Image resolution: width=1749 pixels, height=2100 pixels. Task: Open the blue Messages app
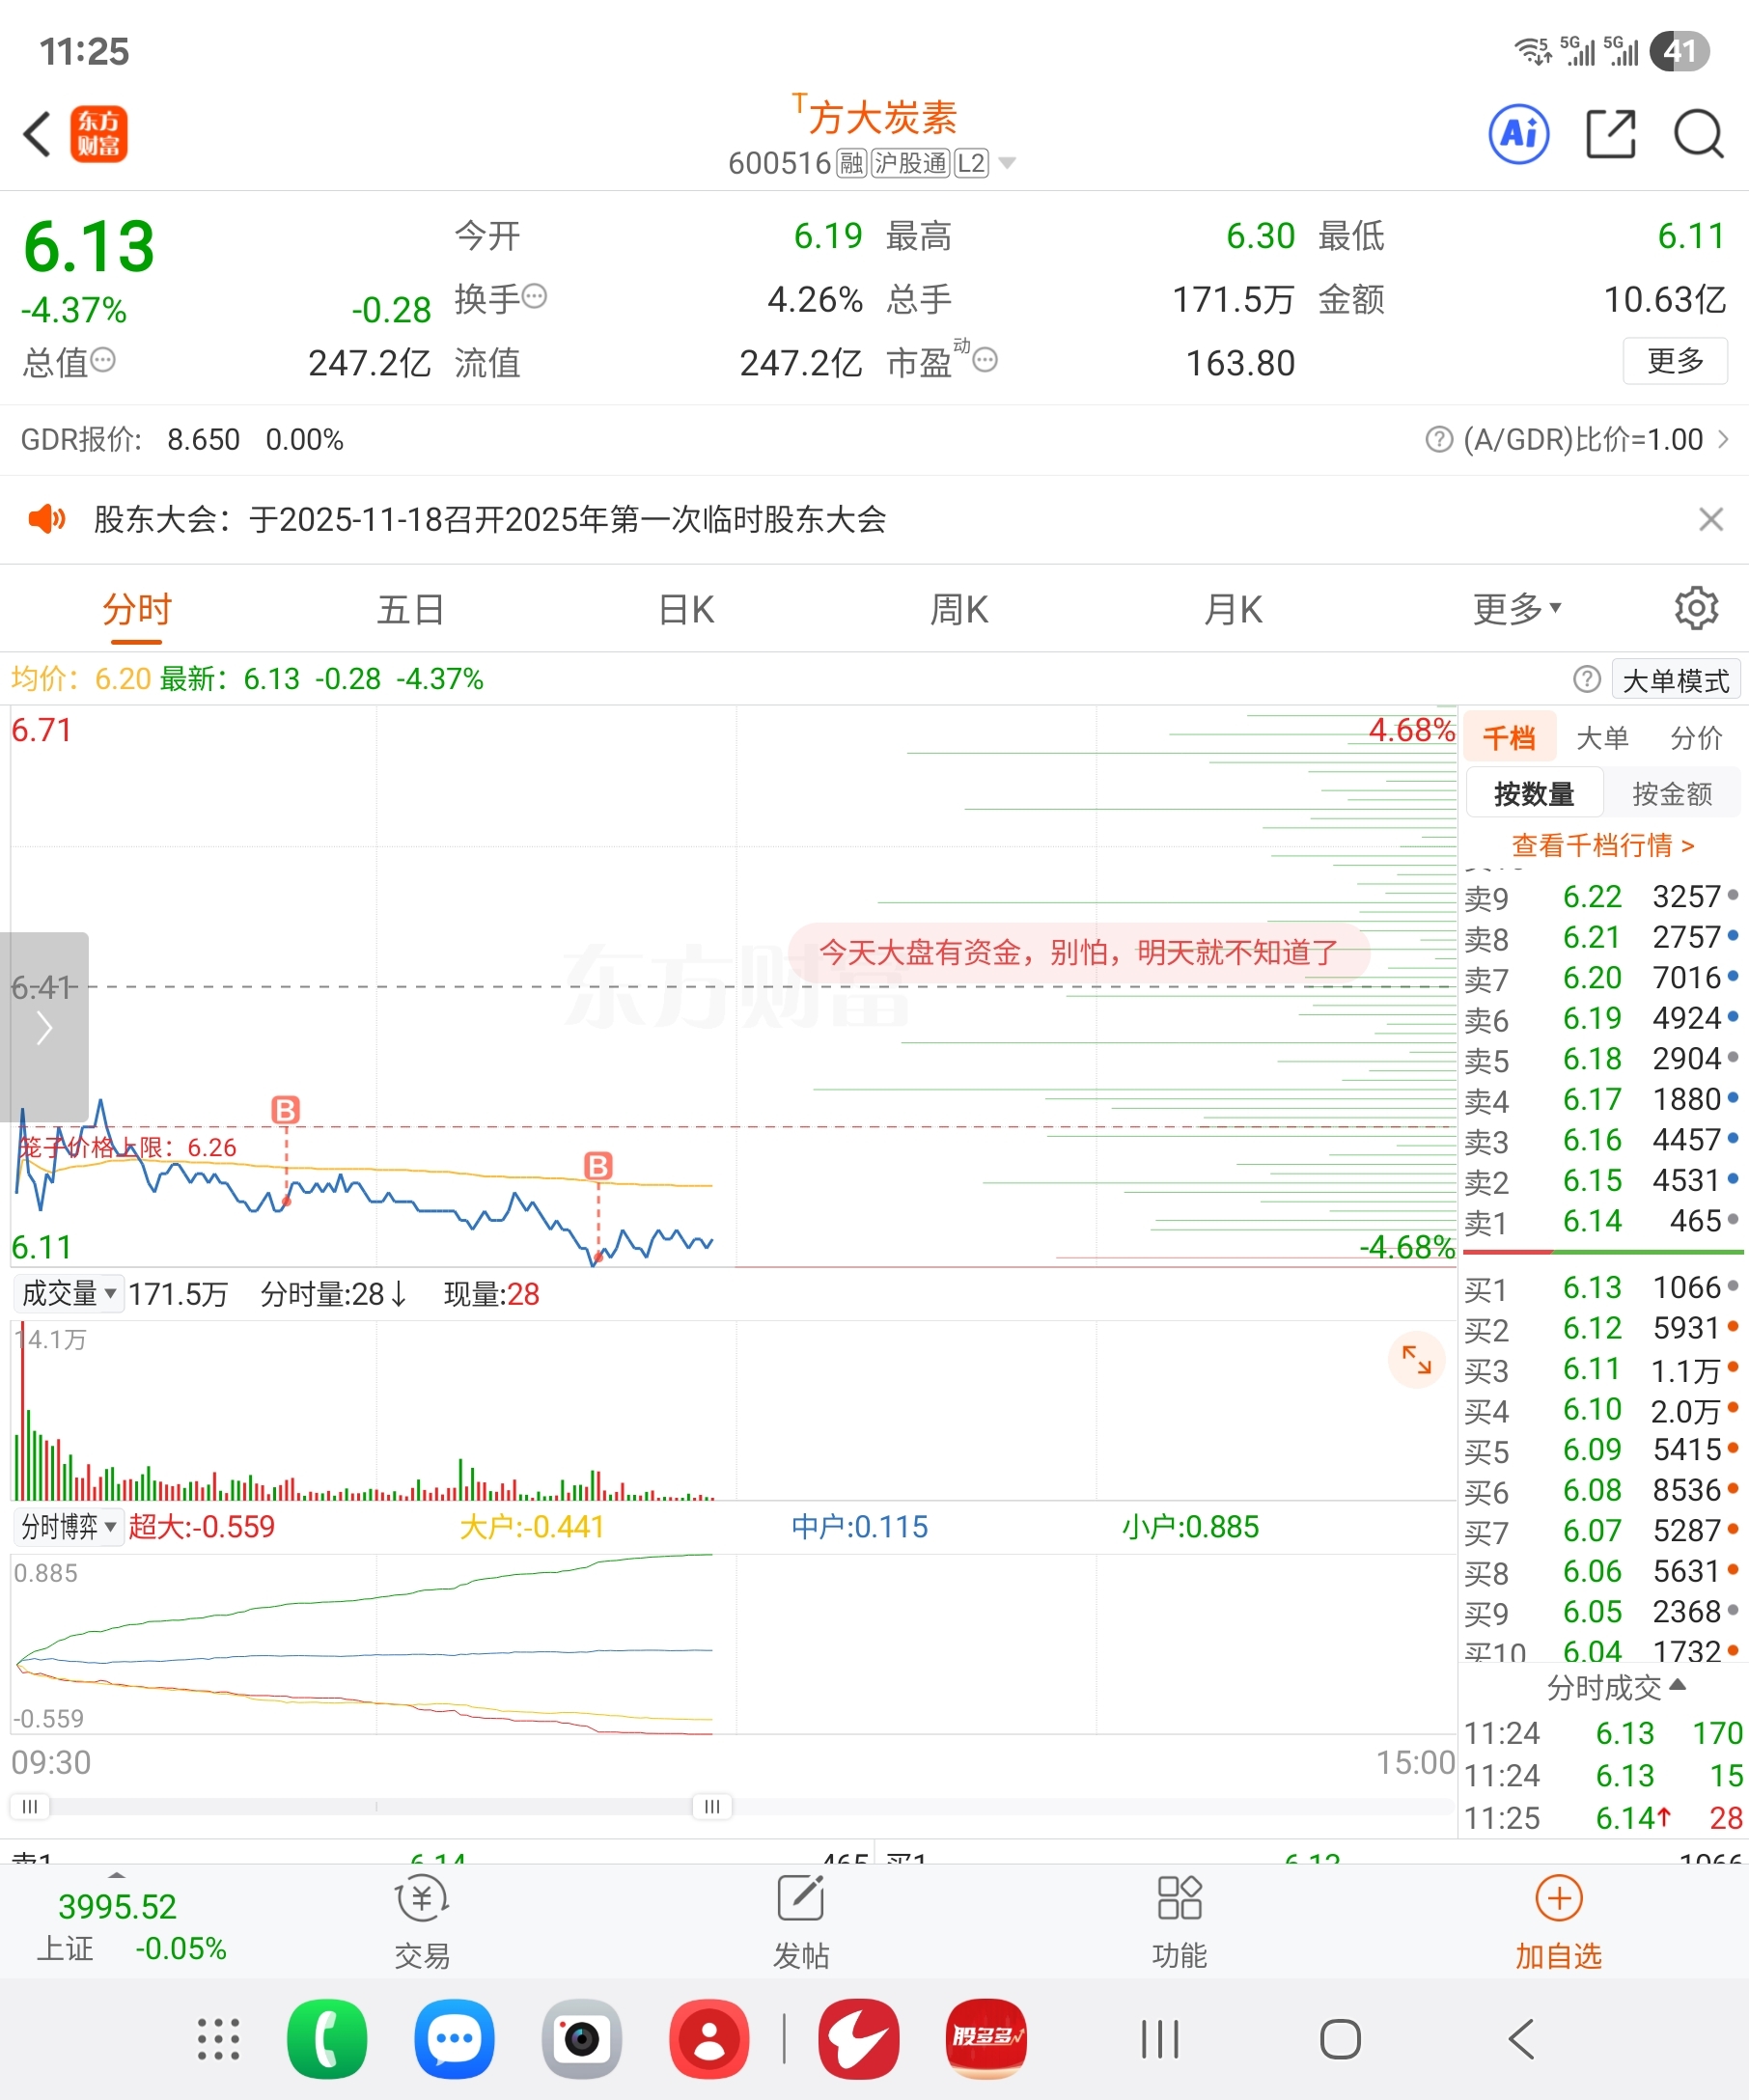[x=454, y=2039]
